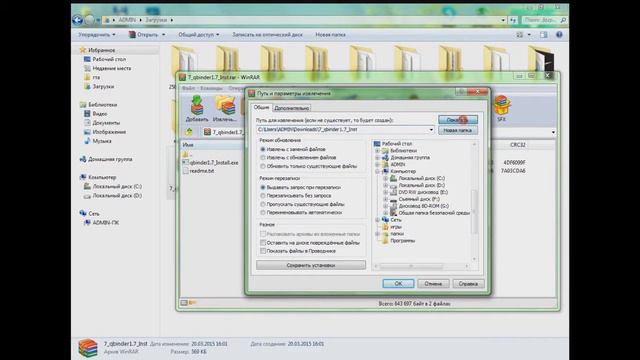The width and height of the screenshot is (640, 360).
Task: Click the Новая папка button in dialog
Action: 458,130
